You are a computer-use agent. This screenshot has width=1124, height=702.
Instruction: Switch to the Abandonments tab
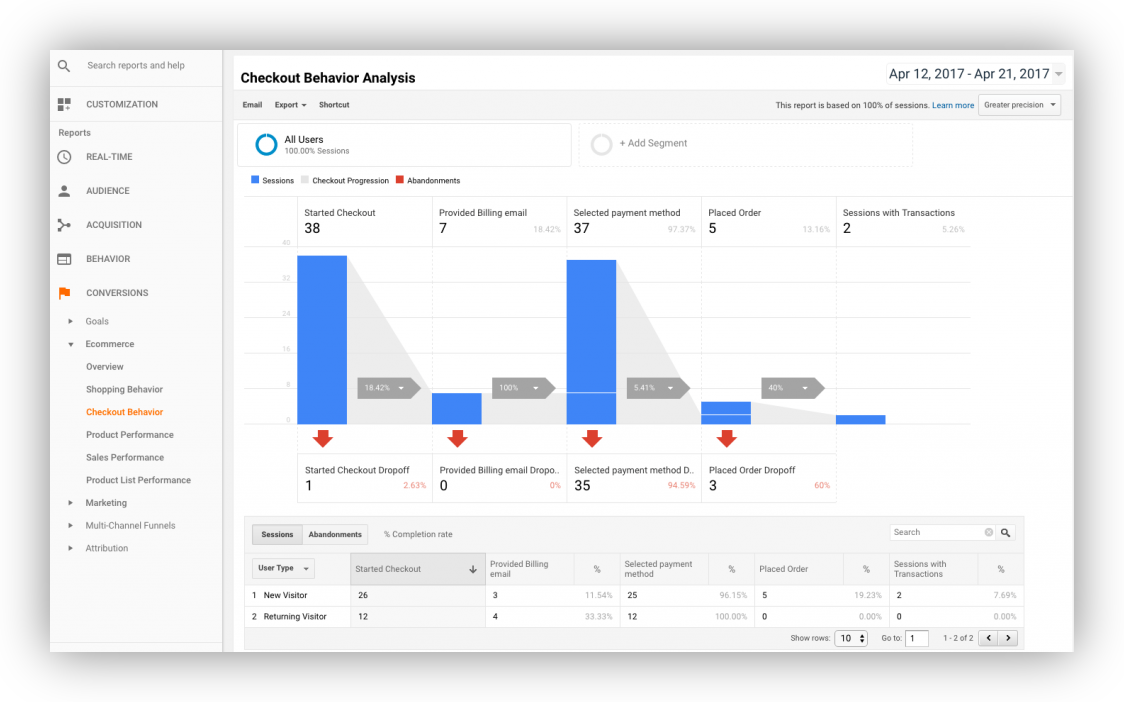pyautogui.click(x=335, y=535)
